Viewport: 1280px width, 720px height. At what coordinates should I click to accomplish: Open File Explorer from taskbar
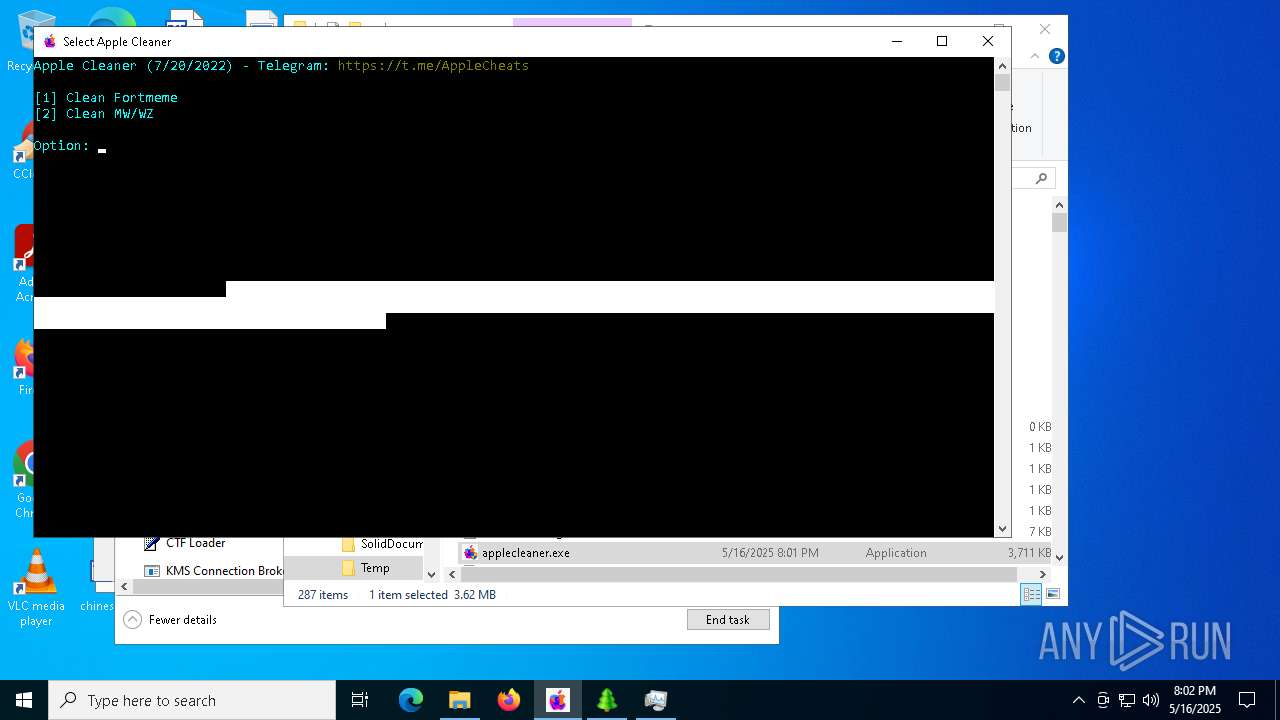459,700
